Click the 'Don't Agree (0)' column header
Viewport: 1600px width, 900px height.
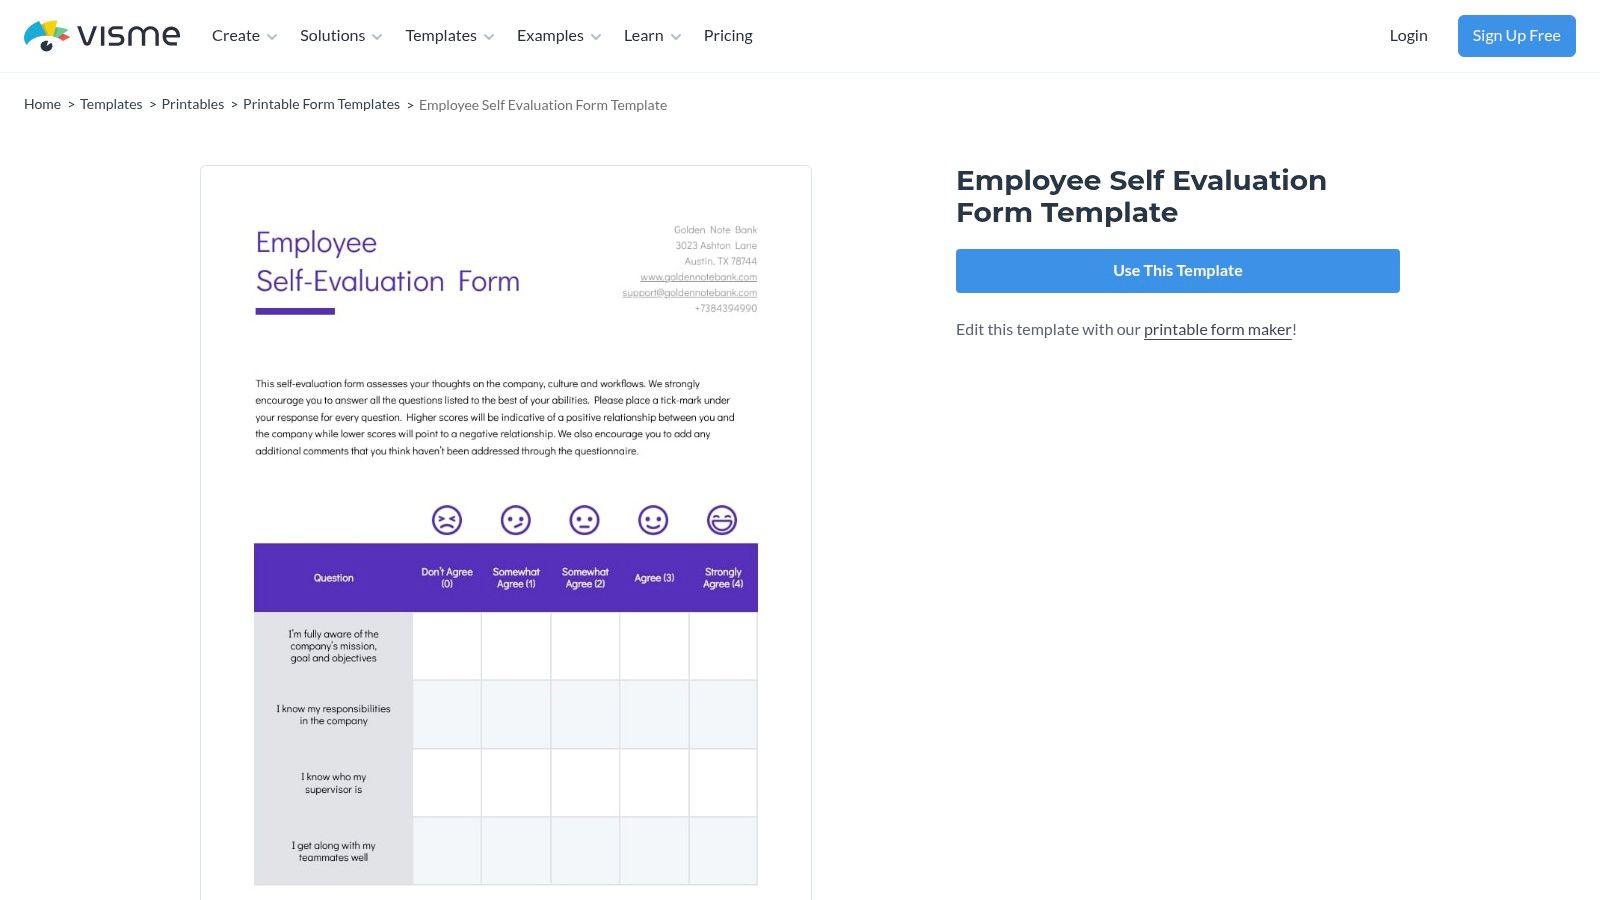coord(447,578)
